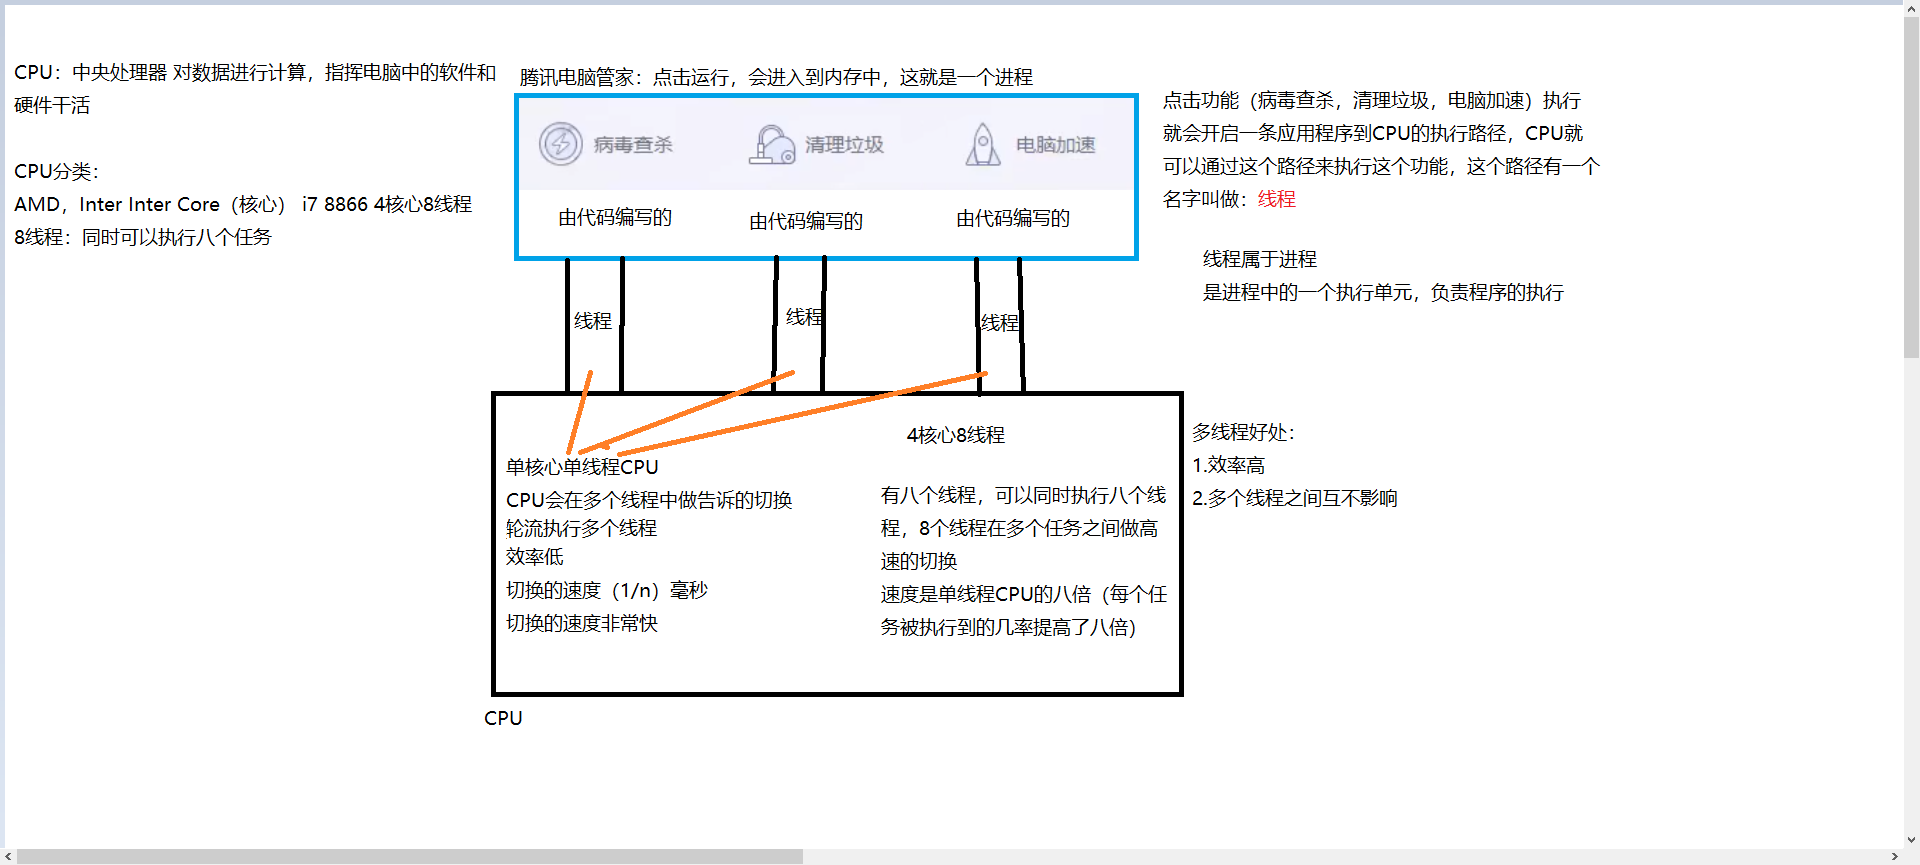Click the rocket icon beside 电脑加速
The image size is (1920, 865).
click(983, 145)
